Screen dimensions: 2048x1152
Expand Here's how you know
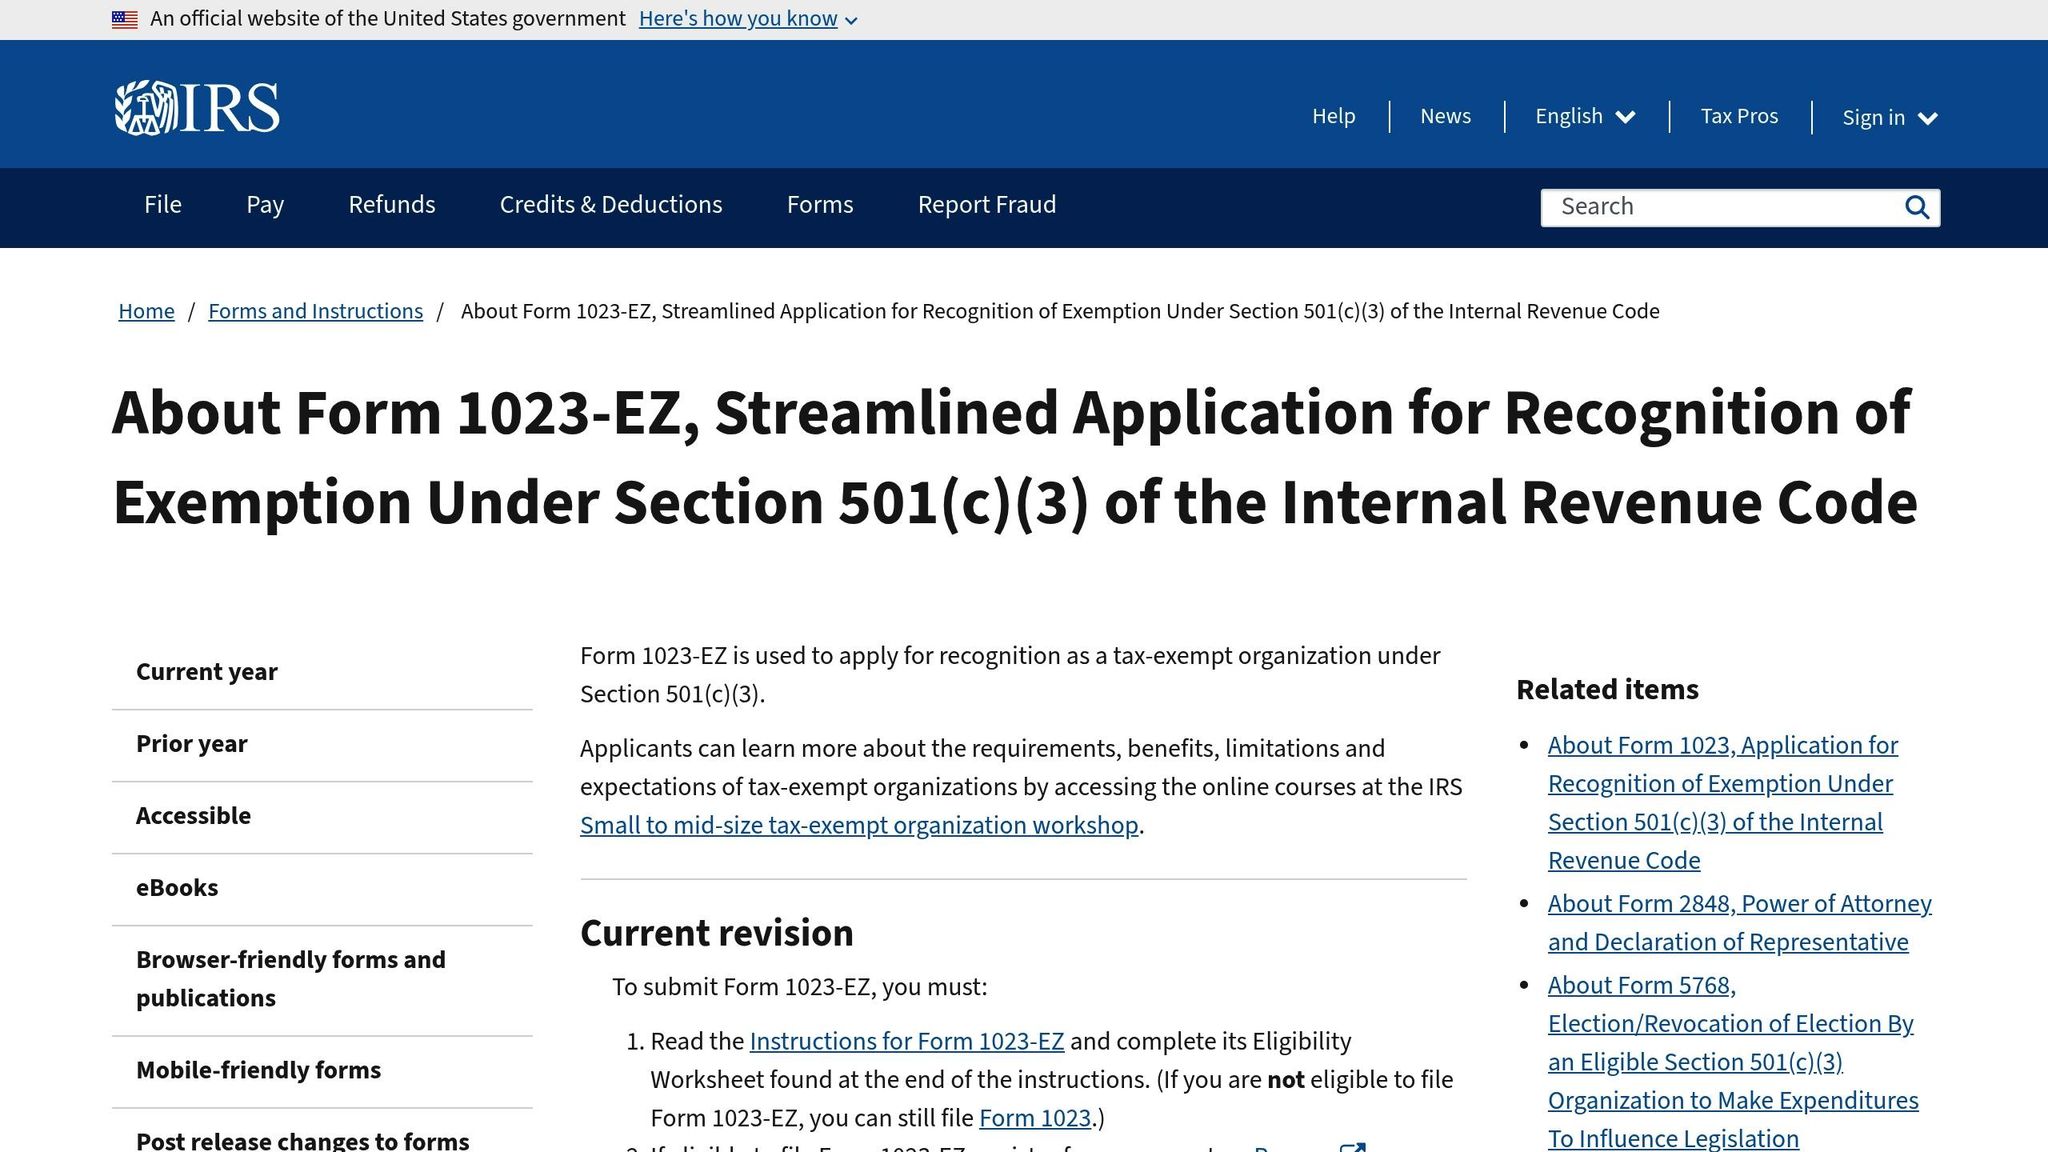click(747, 18)
